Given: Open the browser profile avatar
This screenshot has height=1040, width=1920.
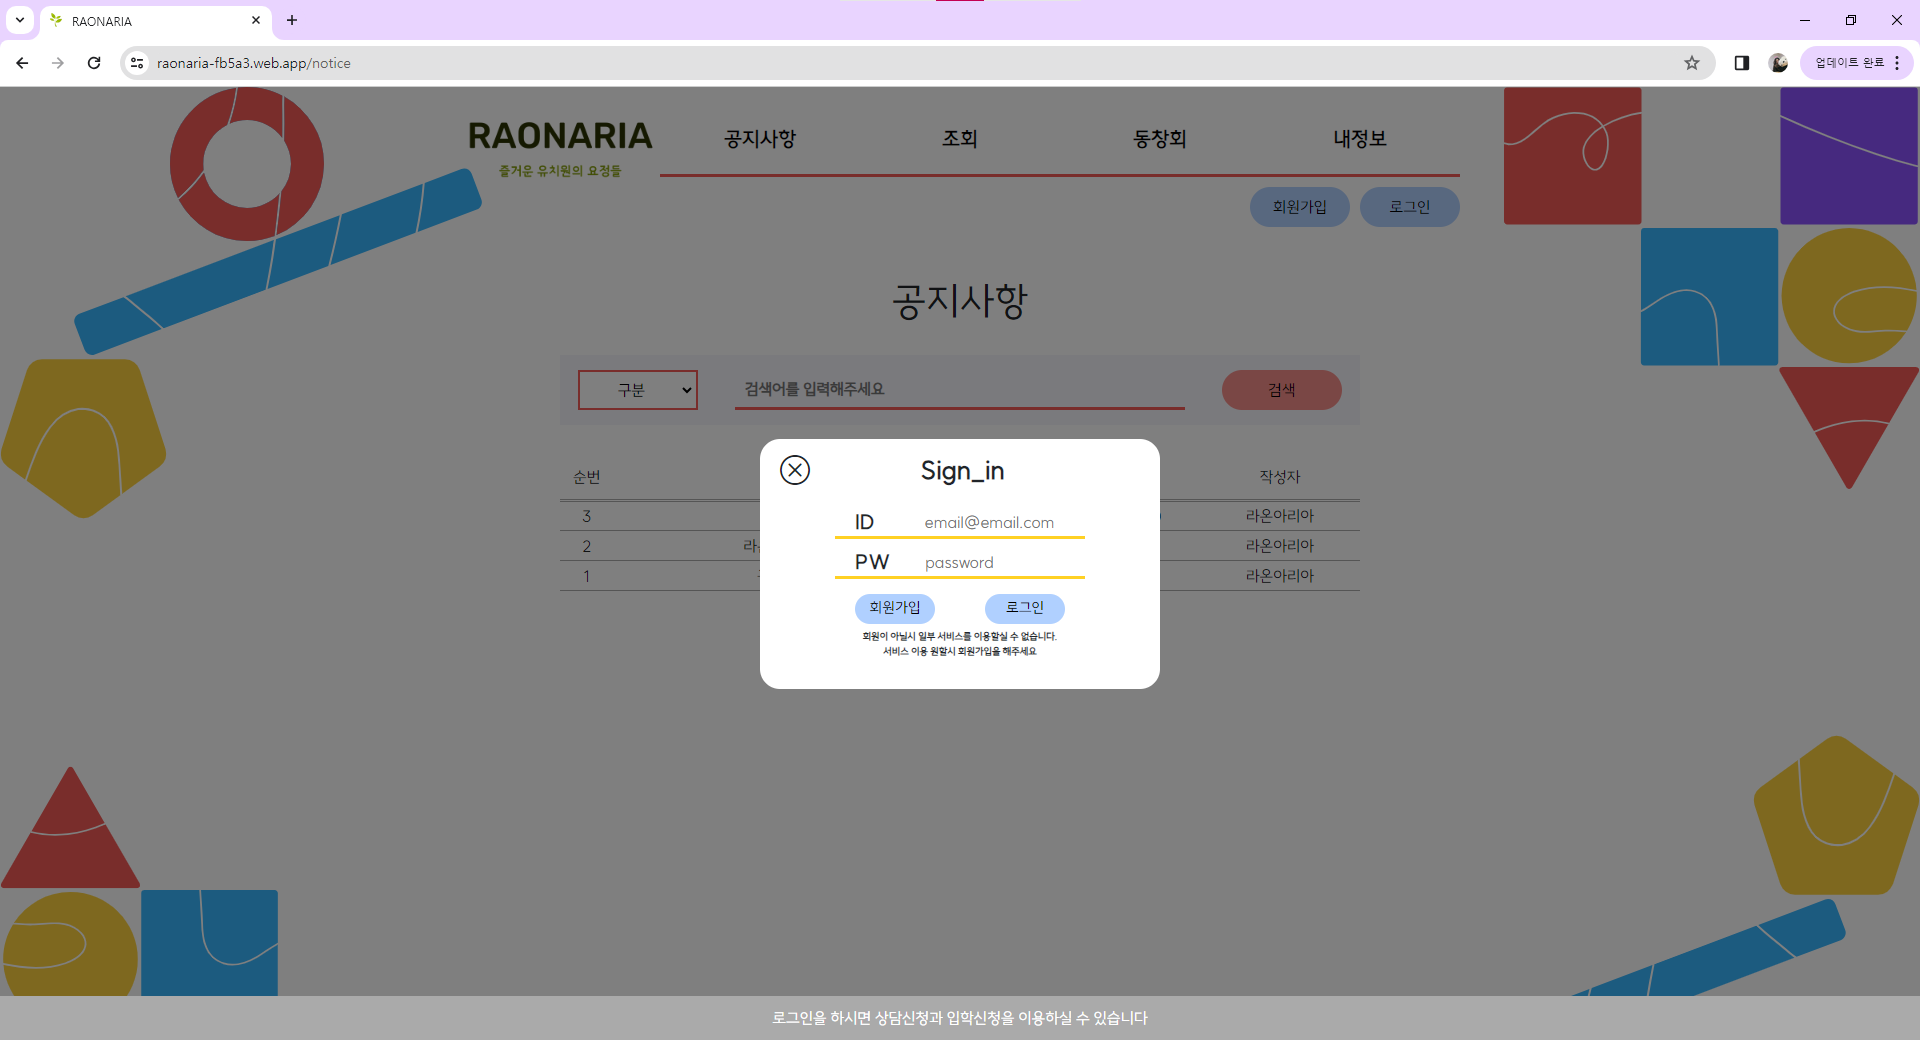Looking at the screenshot, I should (1778, 63).
